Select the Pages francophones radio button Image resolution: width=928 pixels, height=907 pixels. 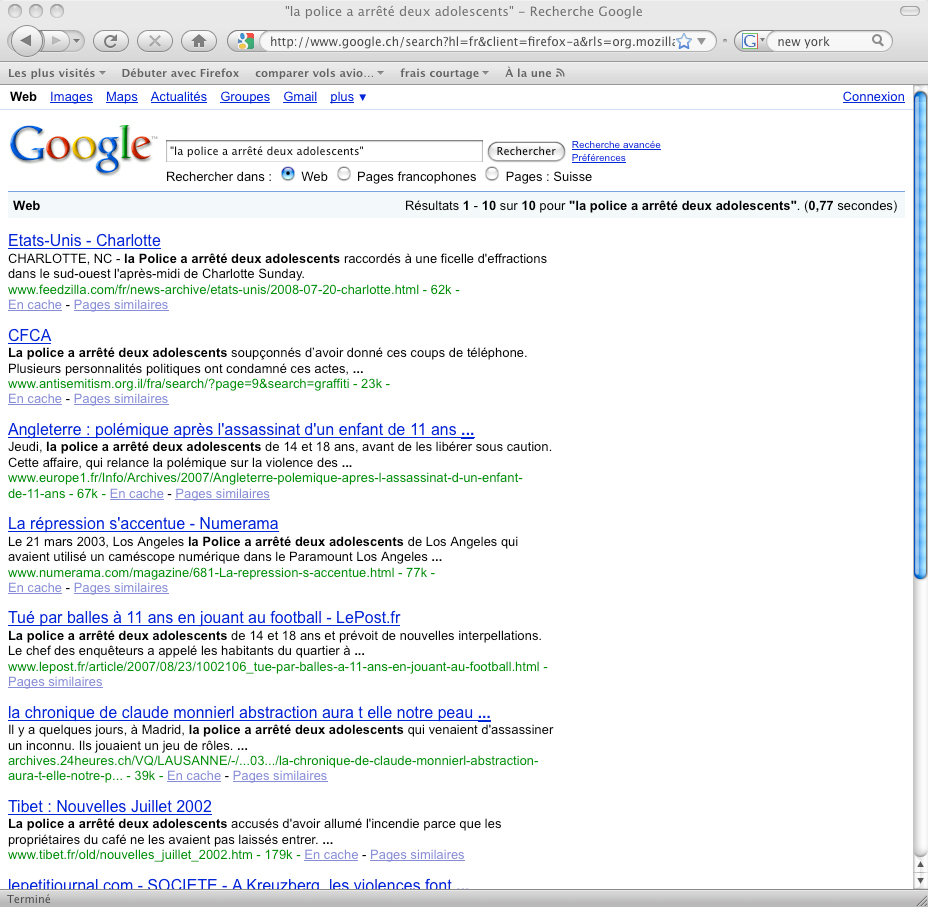[344, 174]
